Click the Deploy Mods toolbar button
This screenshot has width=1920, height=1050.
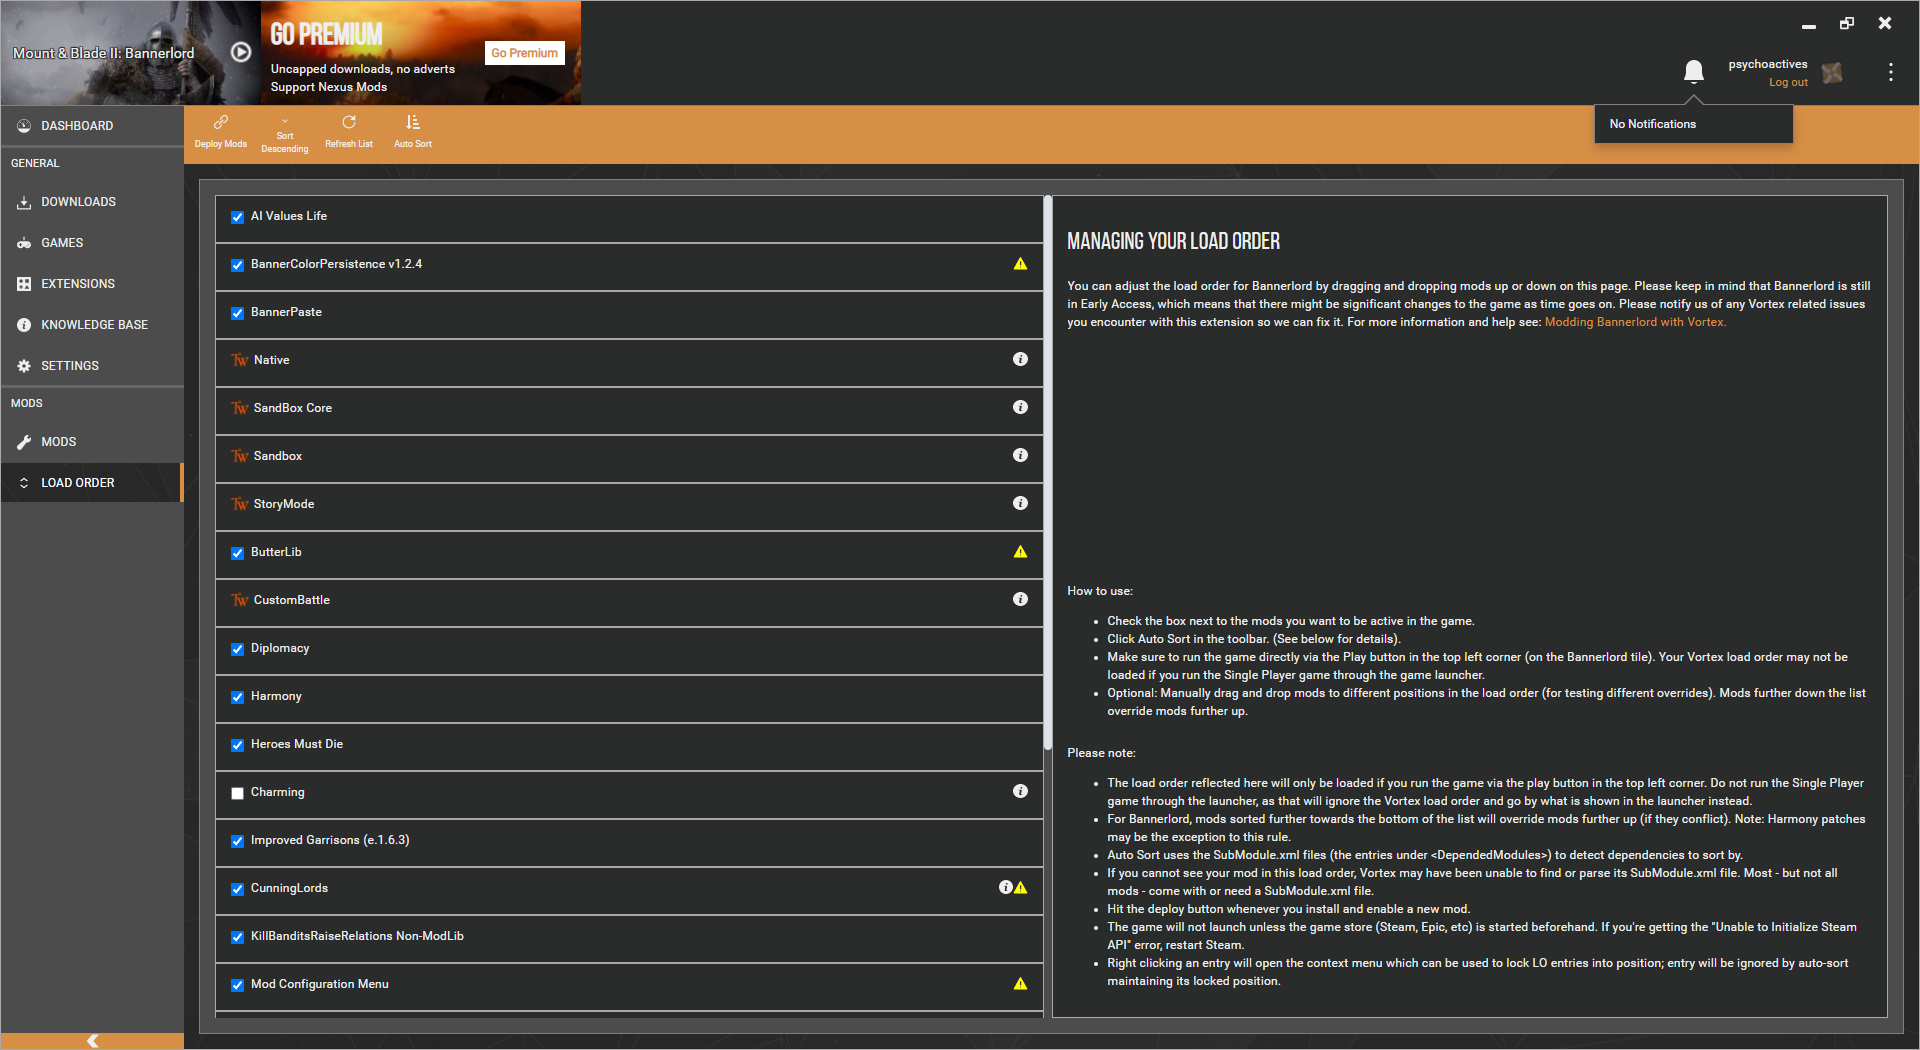coord(221,131)
